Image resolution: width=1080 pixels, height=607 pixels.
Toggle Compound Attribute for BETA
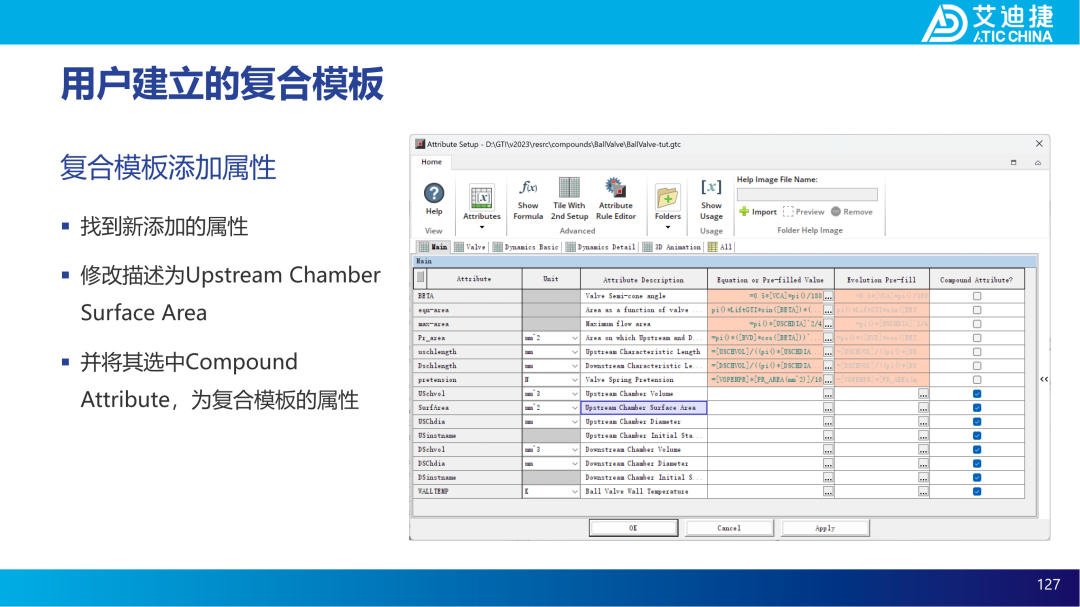[977, 296]
